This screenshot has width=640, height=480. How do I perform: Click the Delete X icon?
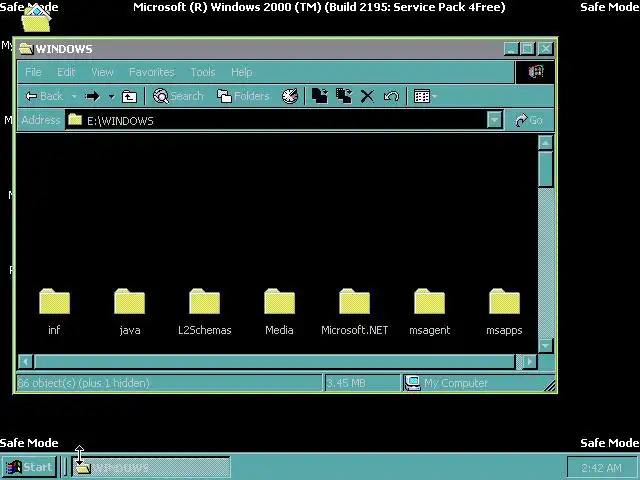[367, 96]
